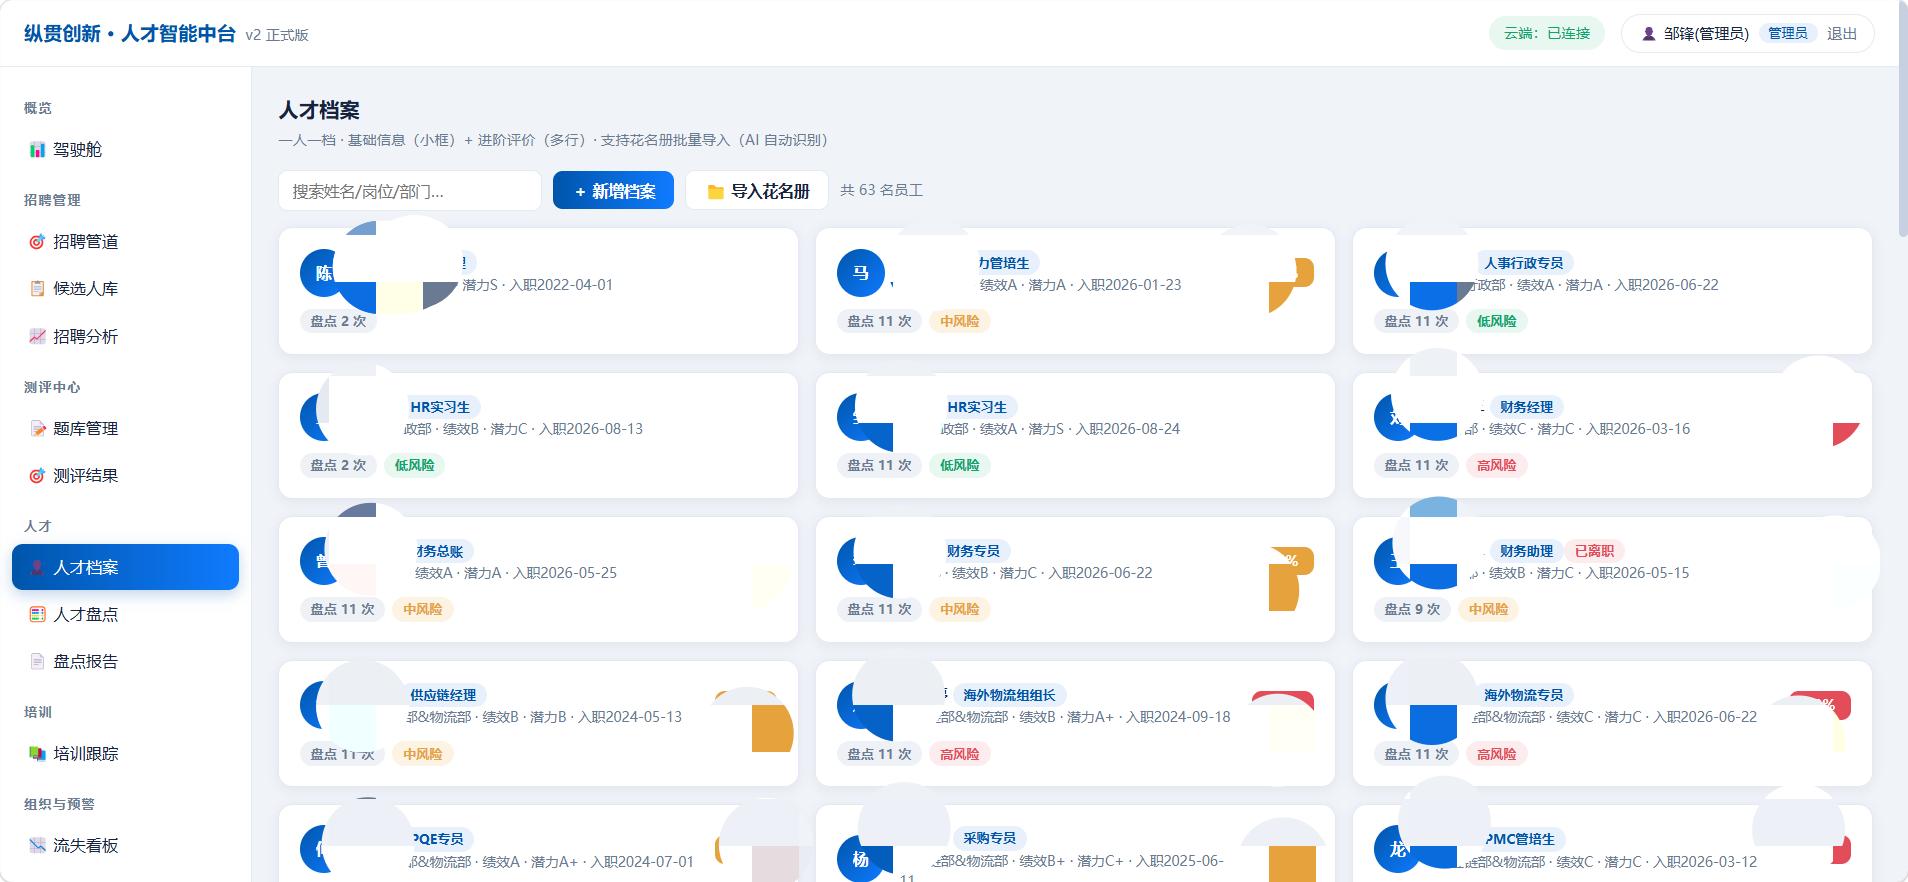Click the 采购专员 position tag
Viewport: 1908px width, 882px height.
pyautogui.click(x=989, y=838)
